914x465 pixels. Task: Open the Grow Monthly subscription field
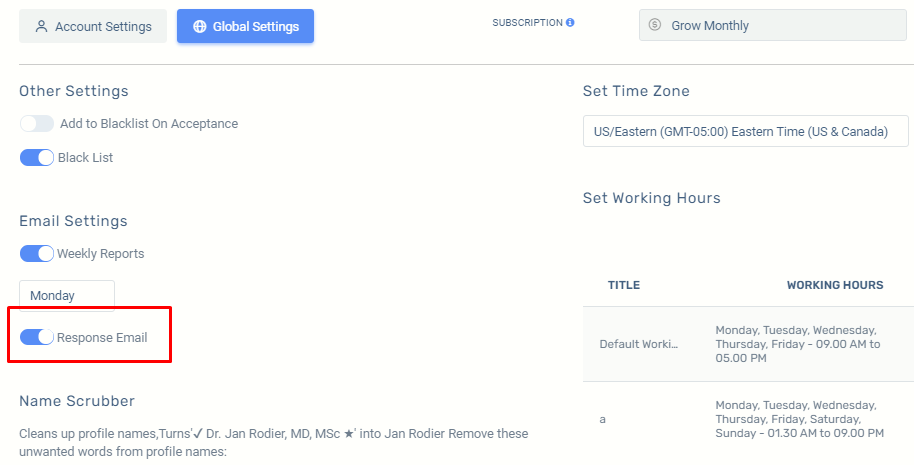coord(772,25)
